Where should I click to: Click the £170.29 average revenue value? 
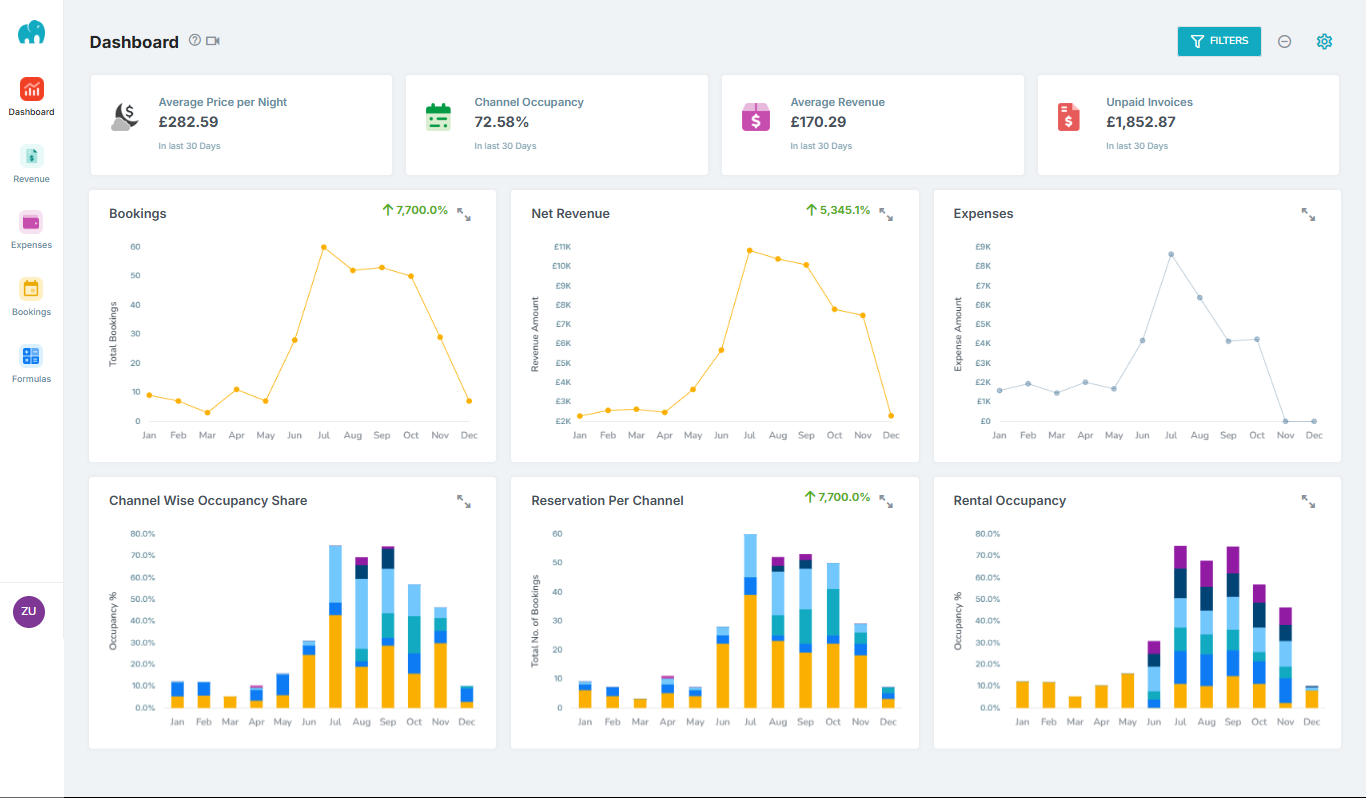point(818,122)
